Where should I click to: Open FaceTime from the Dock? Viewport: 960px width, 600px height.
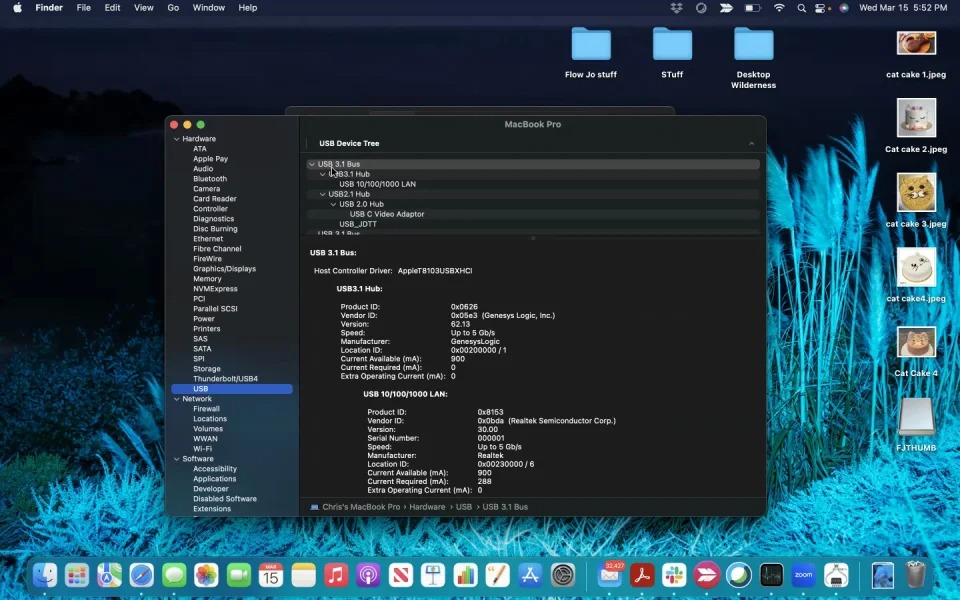pyautogui.click(x=239, y=575)
